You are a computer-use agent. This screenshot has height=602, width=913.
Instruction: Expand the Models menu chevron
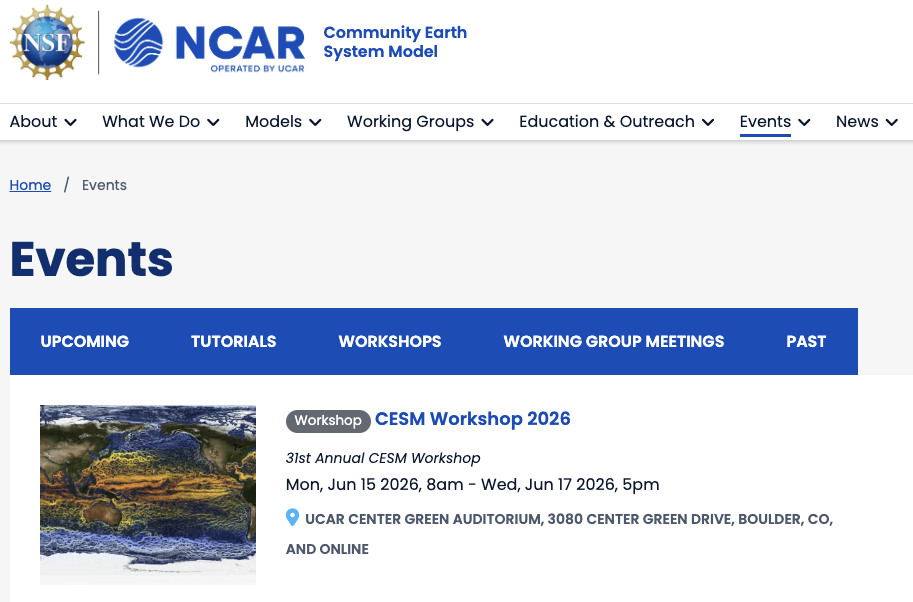tap(315, 122)
